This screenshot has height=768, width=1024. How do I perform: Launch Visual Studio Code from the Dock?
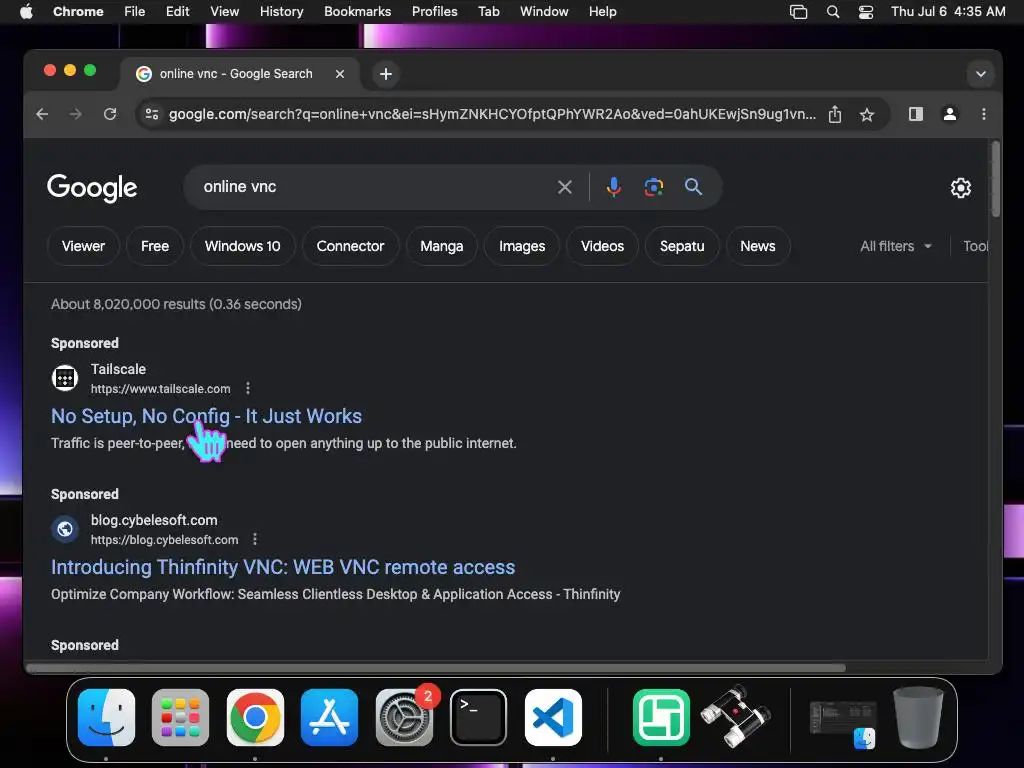[552, 717]
